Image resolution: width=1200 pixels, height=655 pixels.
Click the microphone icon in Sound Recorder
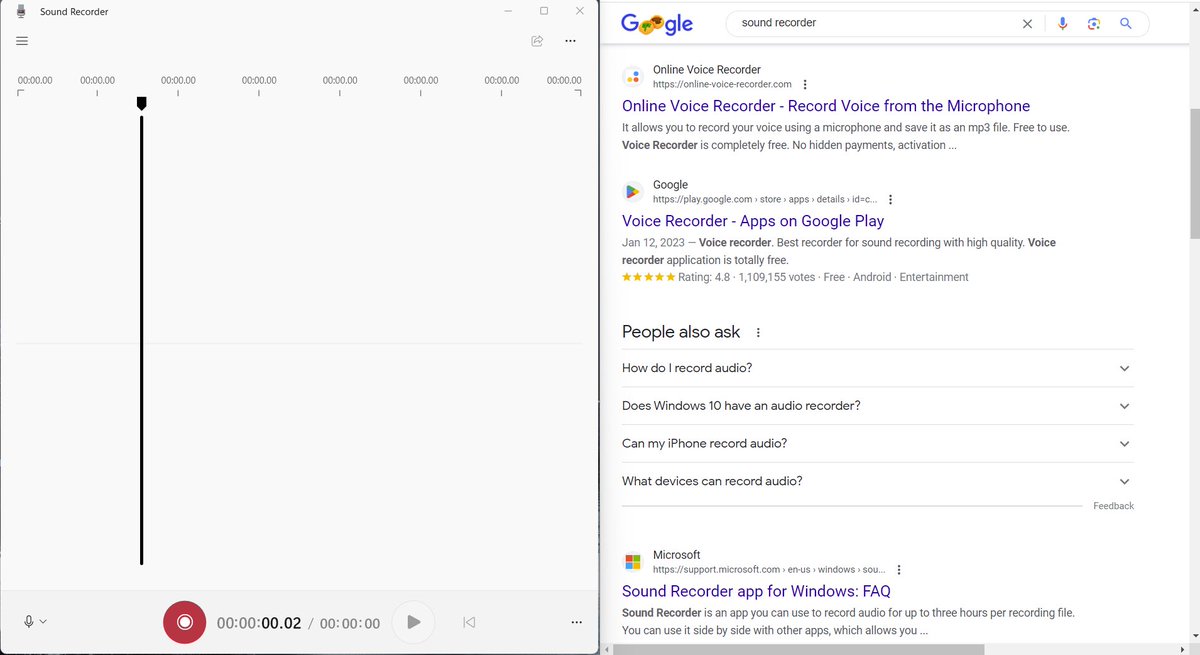click(29, 622)
